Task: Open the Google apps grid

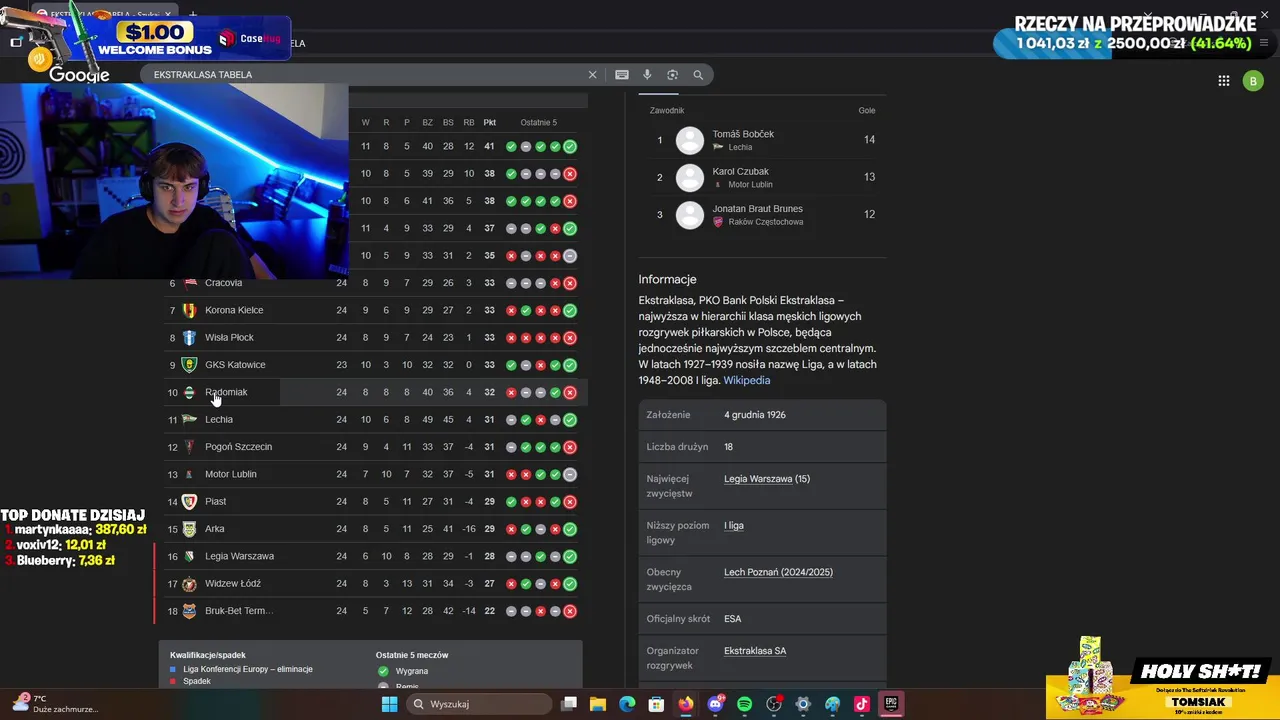Action: [x=1223, y=81]
